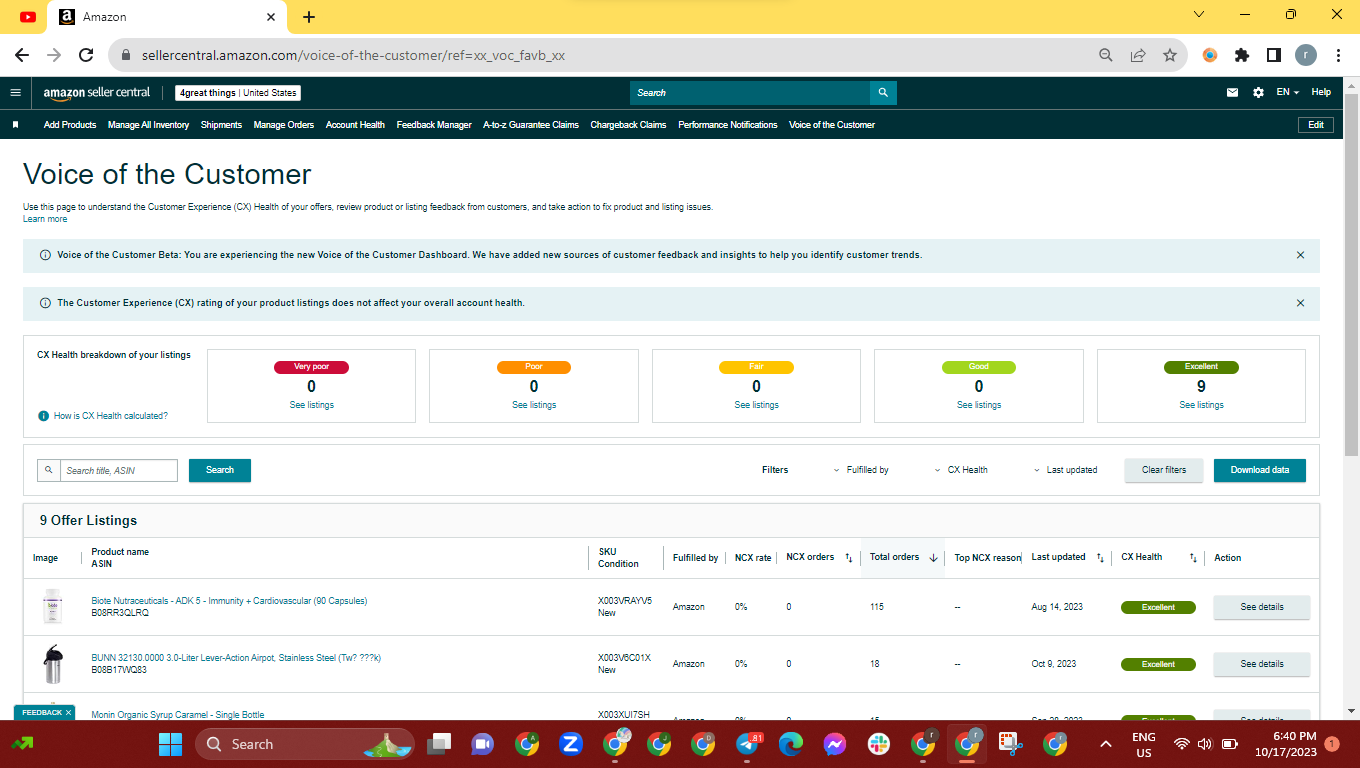This screenshot has height=768, width=1360.
Task: Open the Snipping Tool from the taskbar
Action: tap(1011, 744)
